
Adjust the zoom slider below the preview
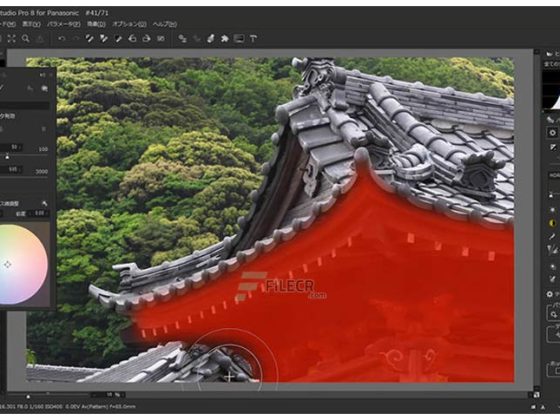pyautogui.click(x=28, y=396)
